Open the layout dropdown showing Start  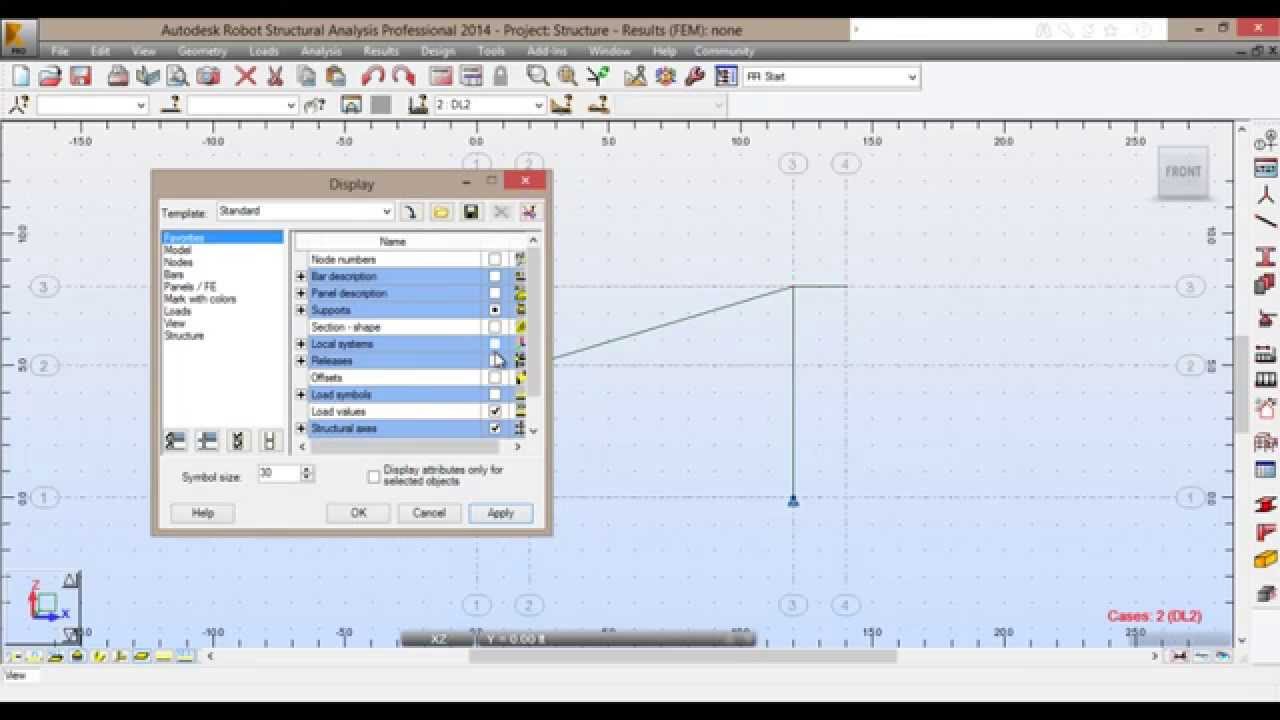click(x=912, y=76)
